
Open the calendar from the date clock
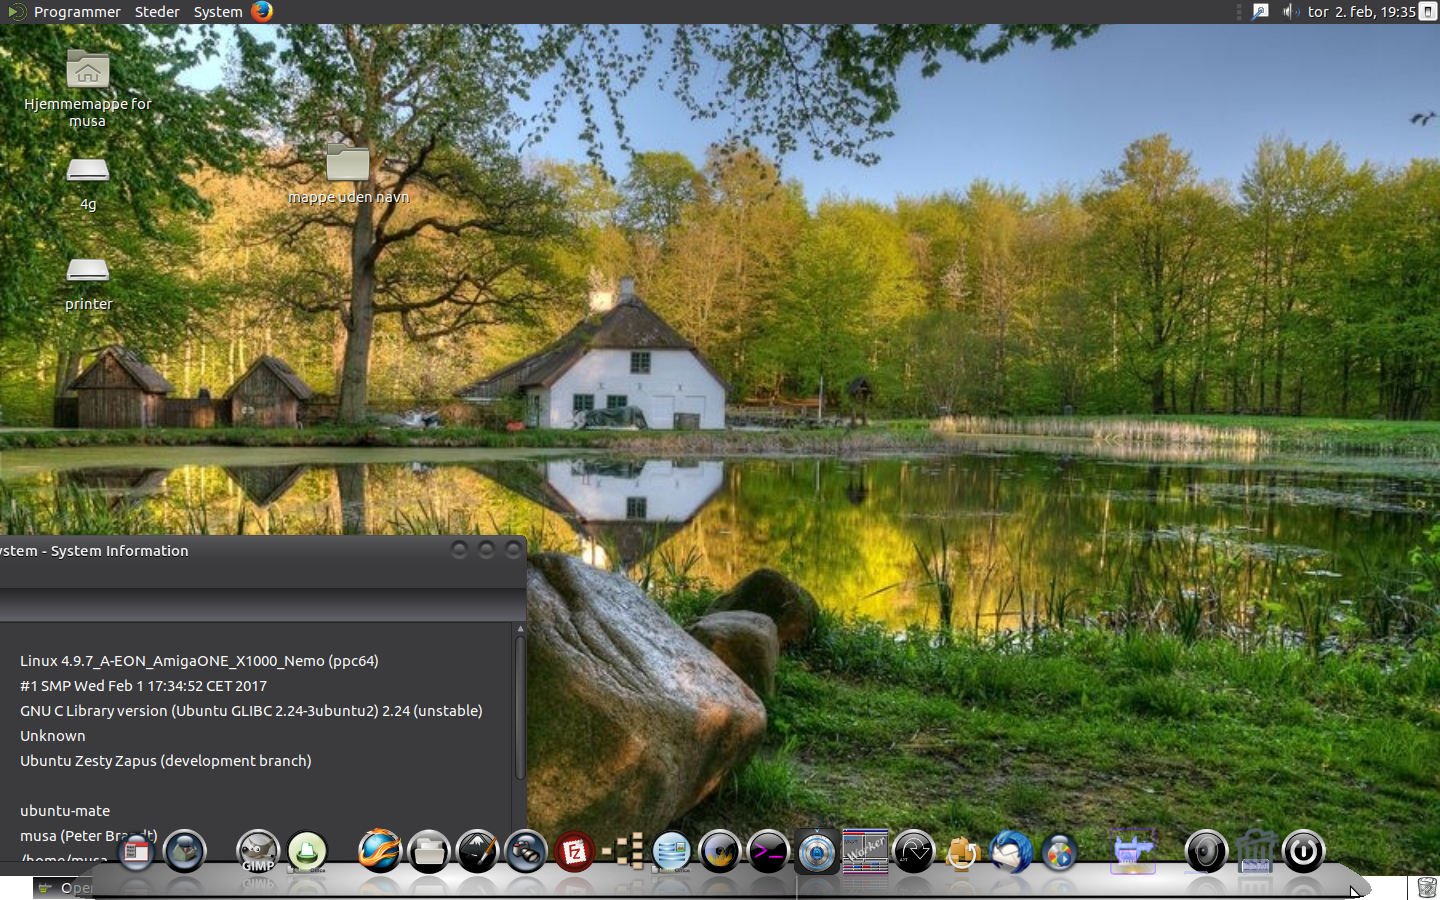[x=1361, y=12]
